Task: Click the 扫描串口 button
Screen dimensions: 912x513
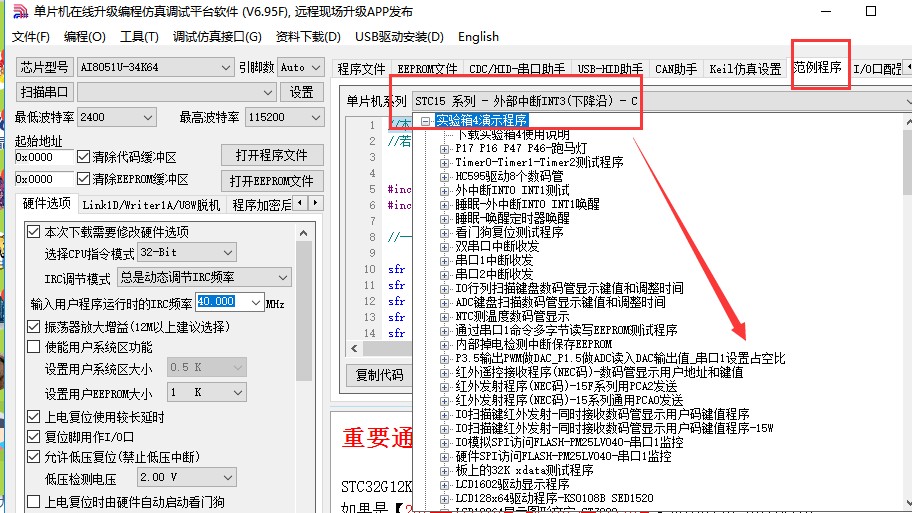Action: (x=44, y=92)
